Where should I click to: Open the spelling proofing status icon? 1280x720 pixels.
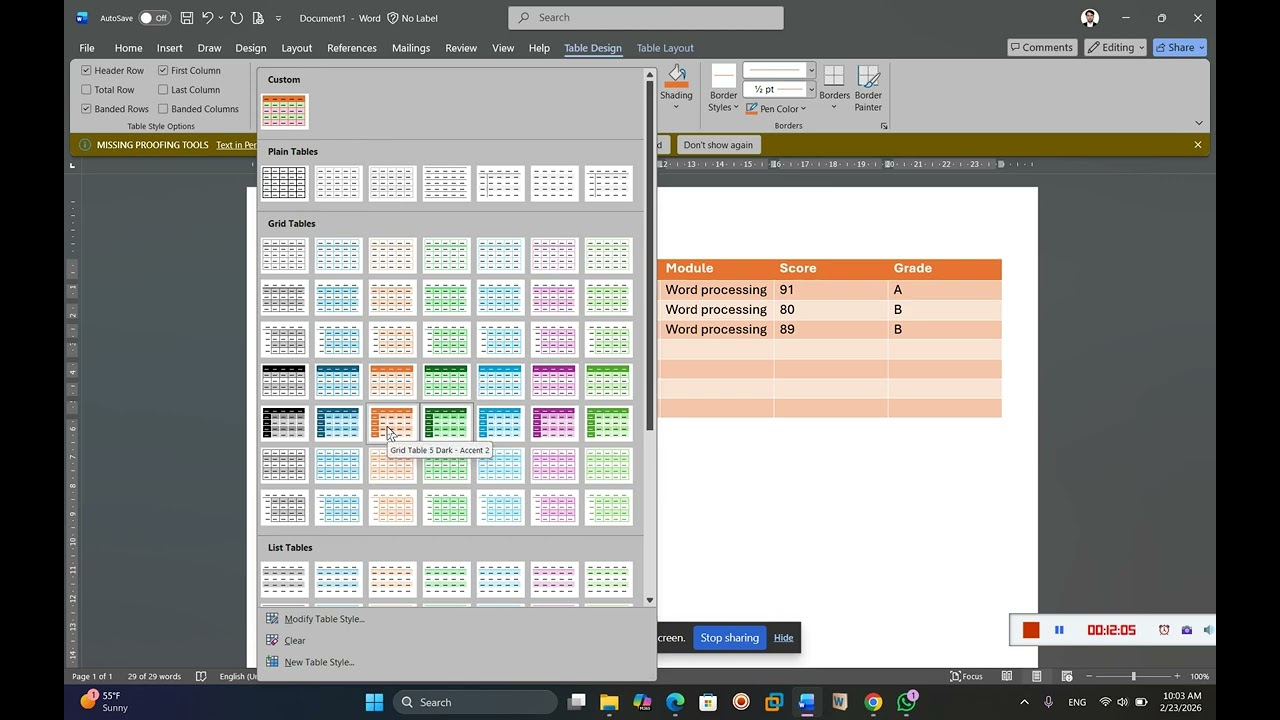pos(201,676)
